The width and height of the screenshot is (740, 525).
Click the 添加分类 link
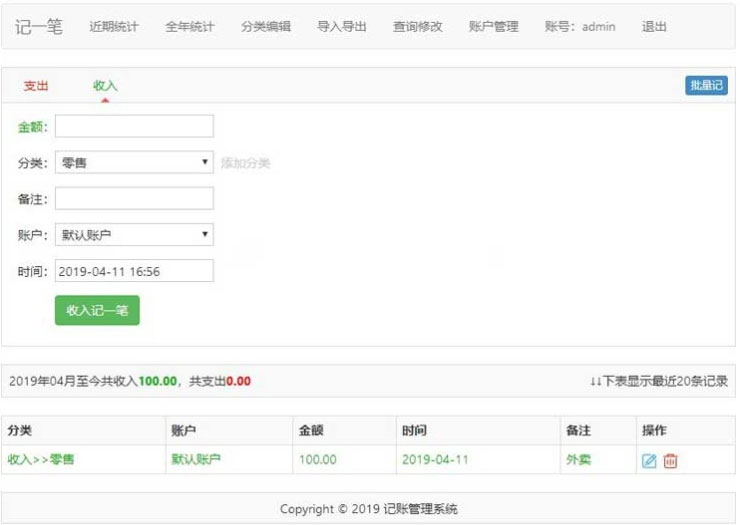tap(245, 163)
